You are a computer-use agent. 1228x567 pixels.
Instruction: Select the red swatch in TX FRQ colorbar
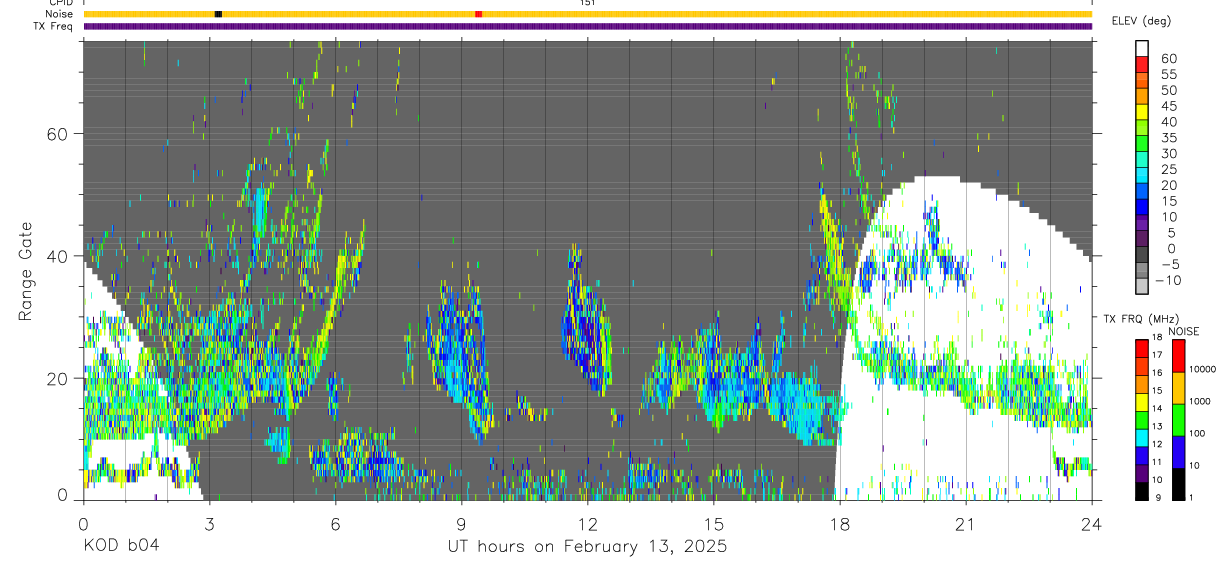click(x=1142, y=347)
